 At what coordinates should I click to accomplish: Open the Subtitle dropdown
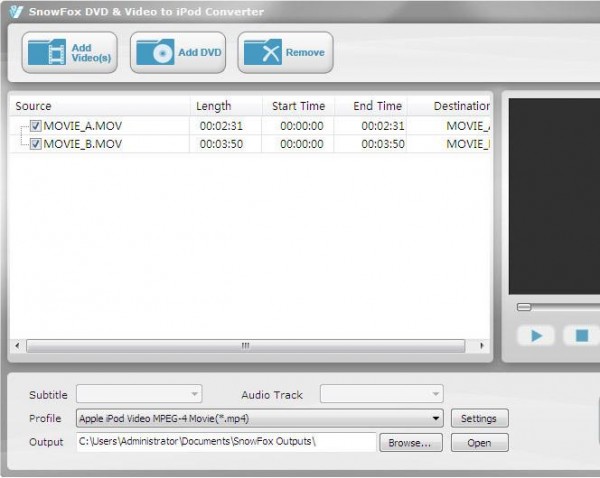(x=139, y=394)
